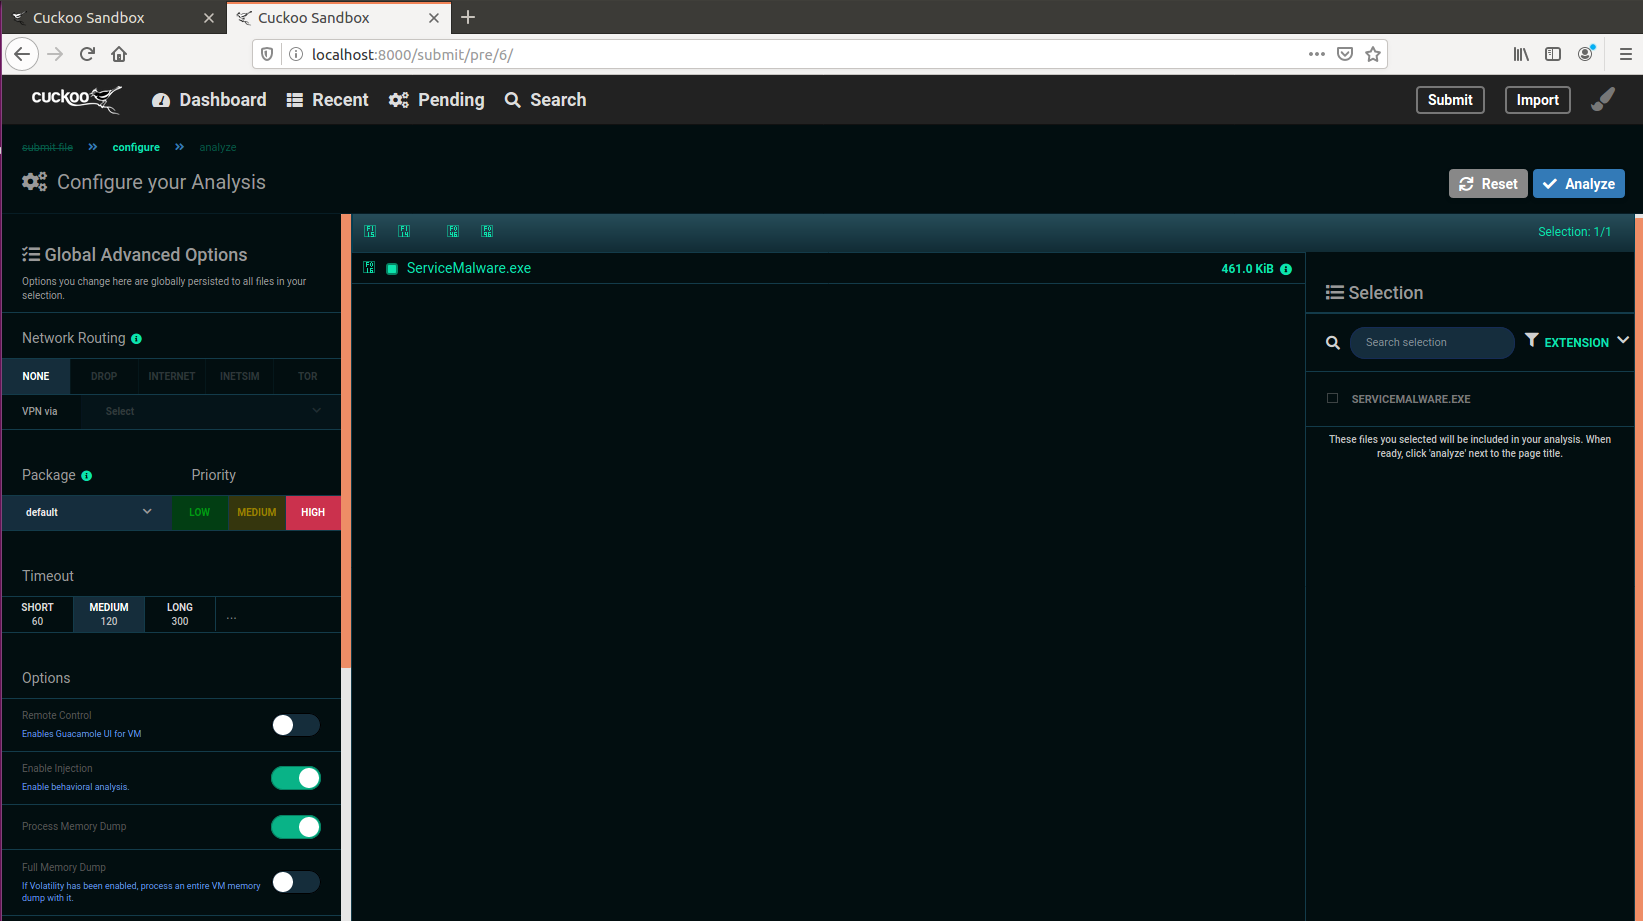
Task: Enable the Remote Control toggle
Action: click(x=295, y=725)
